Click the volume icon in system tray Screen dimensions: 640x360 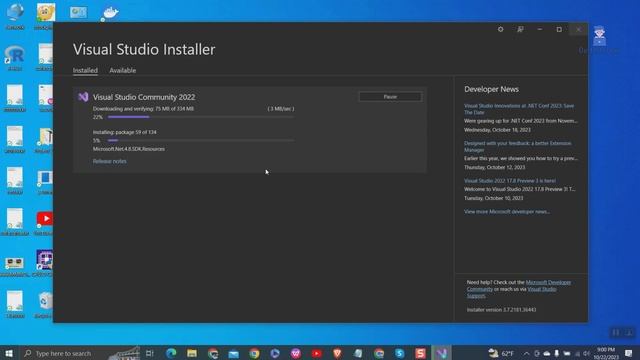click(587, 353)
